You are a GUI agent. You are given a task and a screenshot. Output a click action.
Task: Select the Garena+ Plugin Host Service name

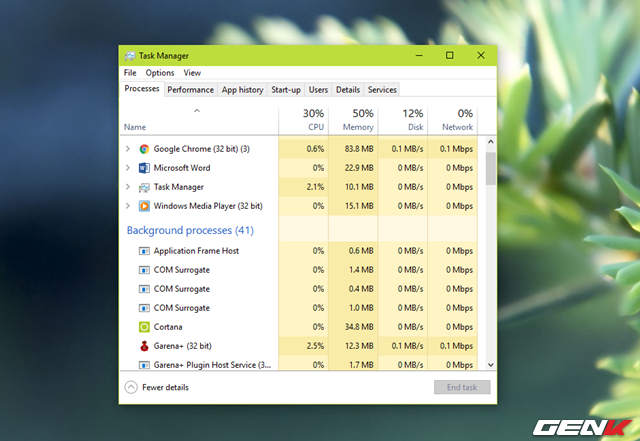(x=212, y=365)
